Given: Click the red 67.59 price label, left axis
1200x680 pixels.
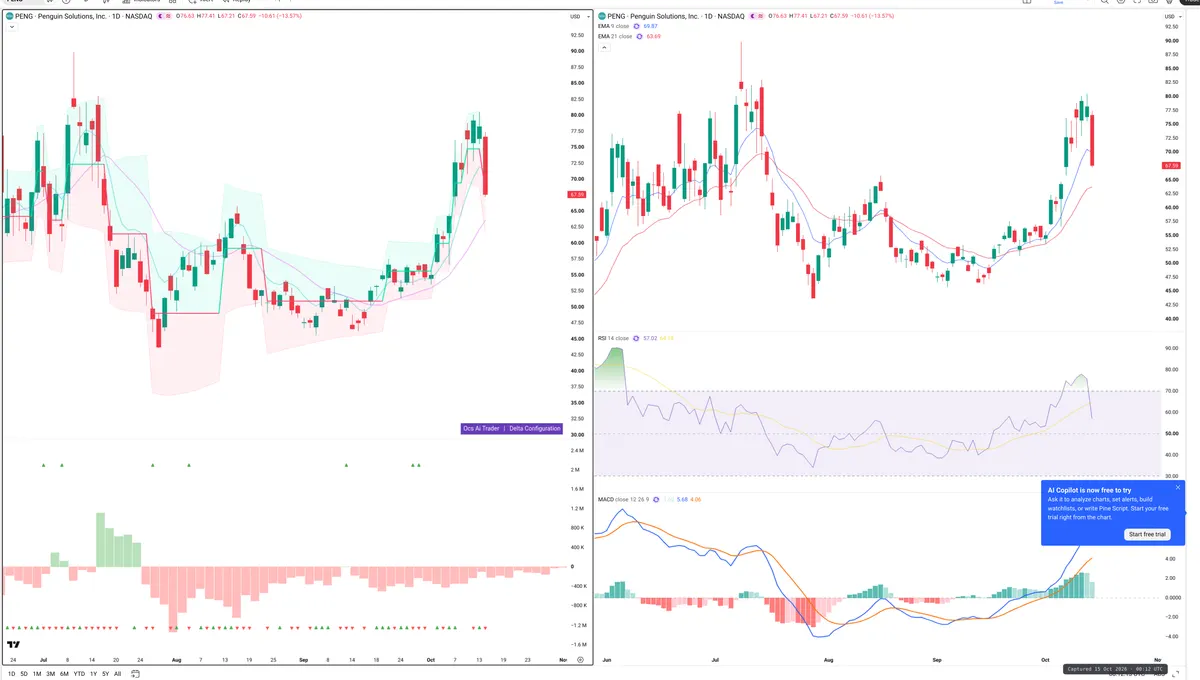Looking at the screenshot, I should click(x=576, y=194).
